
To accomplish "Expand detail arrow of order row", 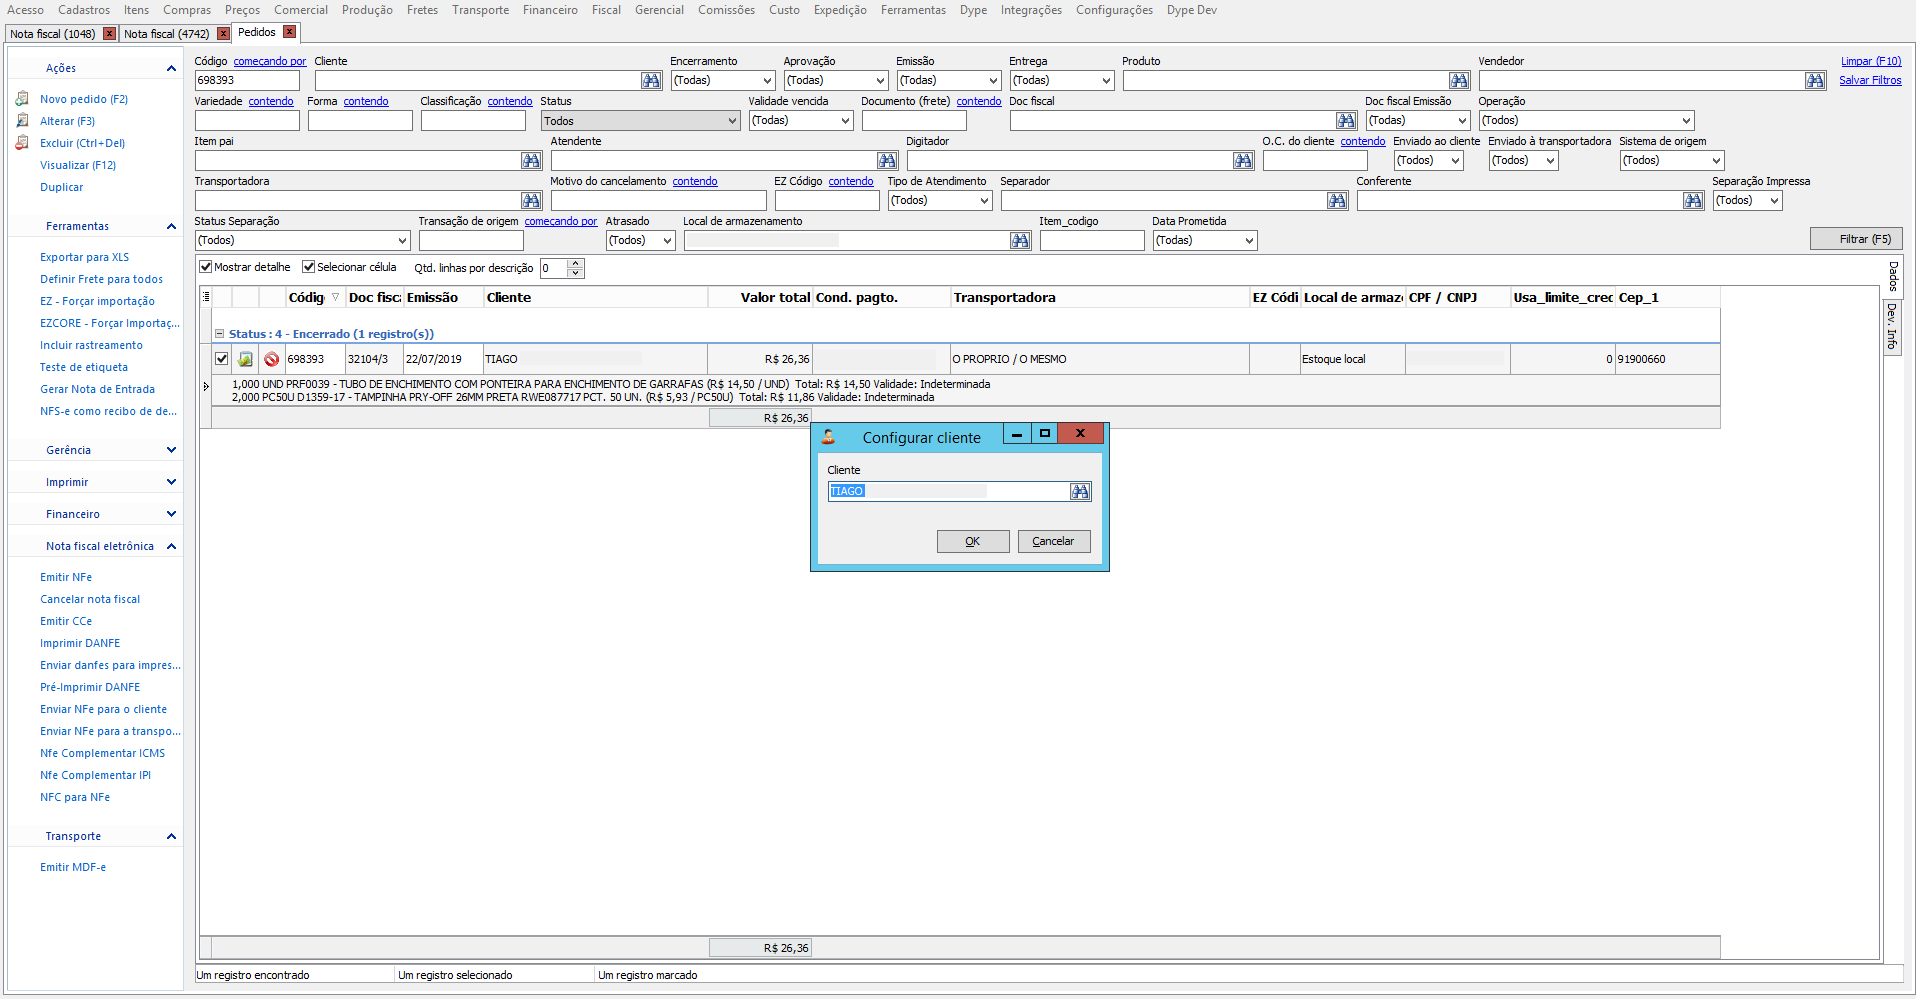I will click(206, 386).
